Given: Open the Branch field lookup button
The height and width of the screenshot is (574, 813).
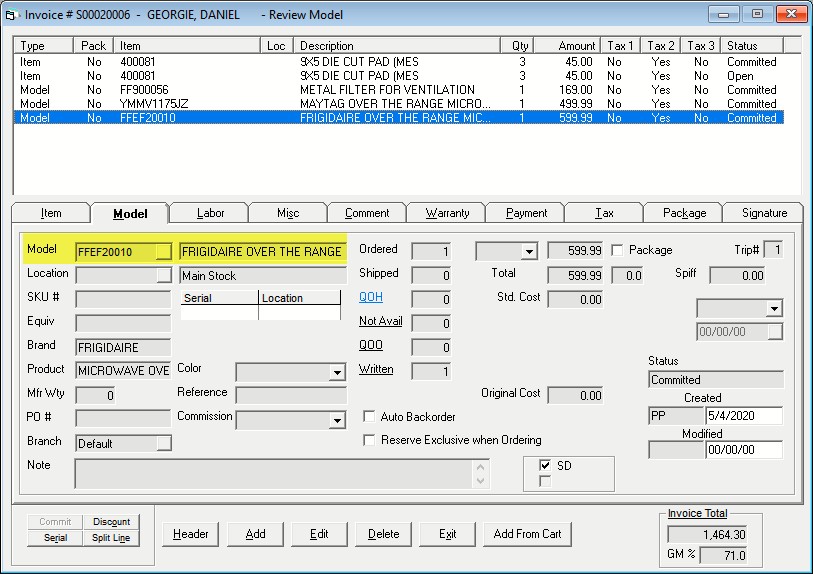Looking at the screenshot, I should (163, 443).
